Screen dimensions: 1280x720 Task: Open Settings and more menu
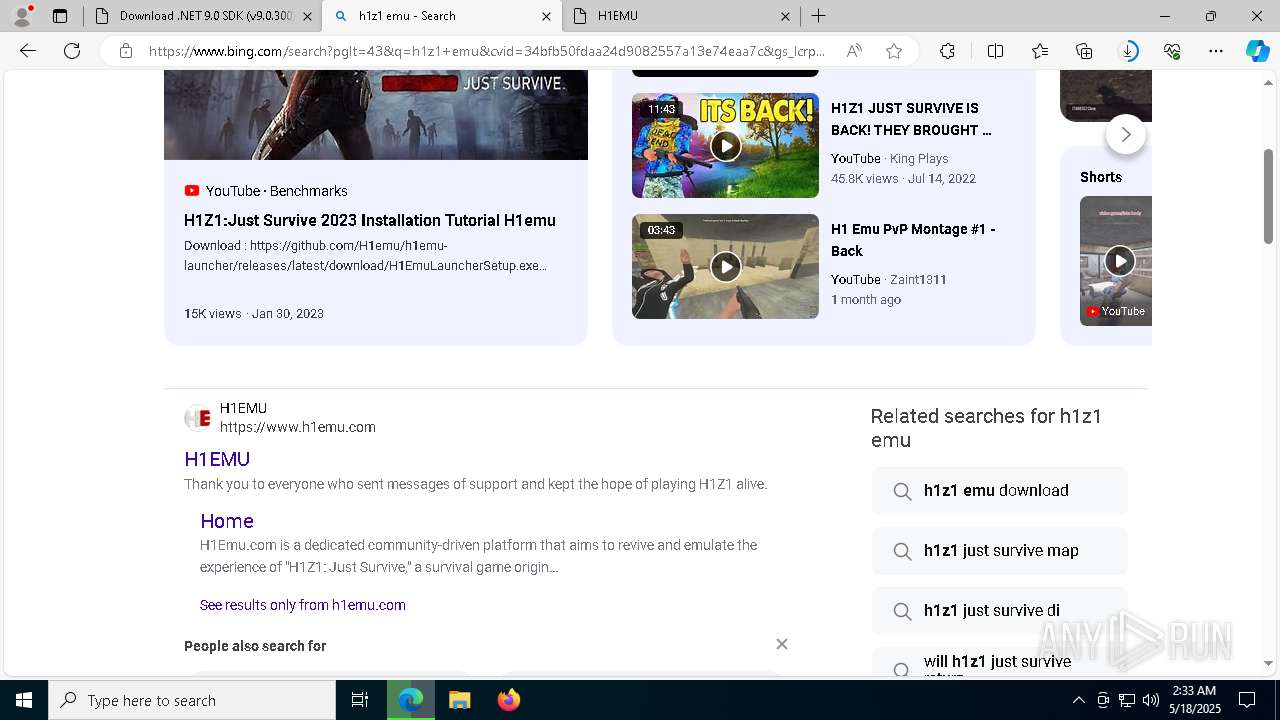click(x=1216, y=51)
